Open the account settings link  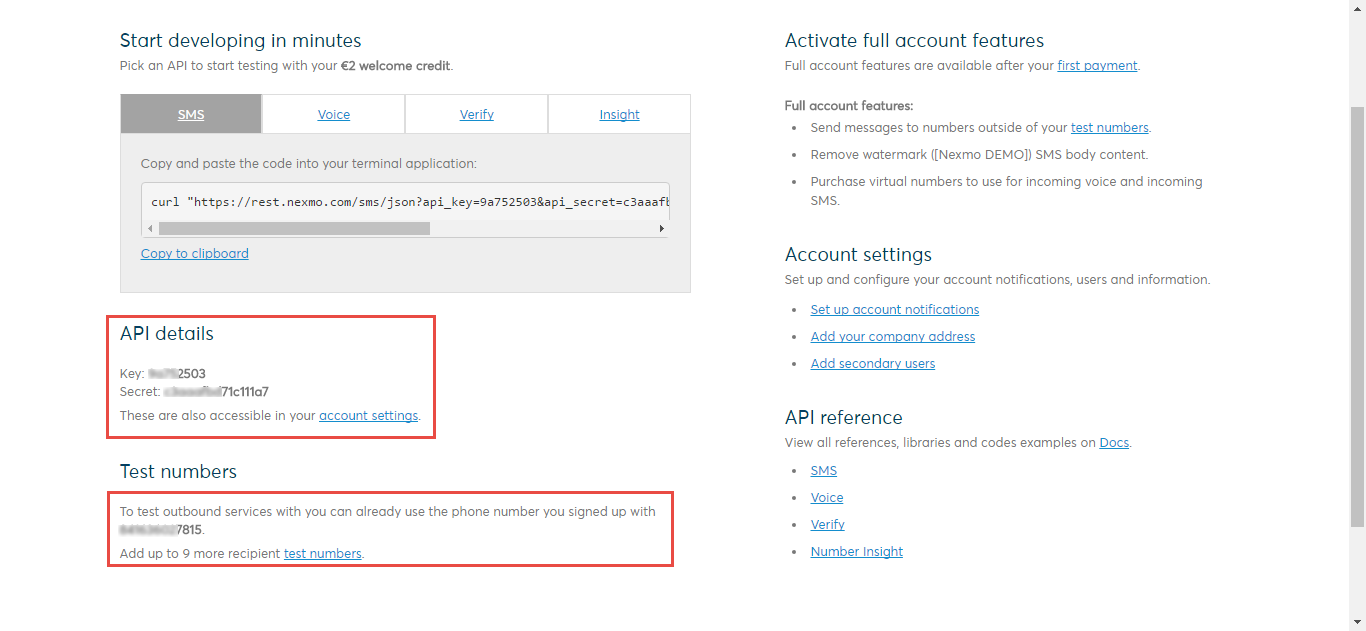click(368, 415)
